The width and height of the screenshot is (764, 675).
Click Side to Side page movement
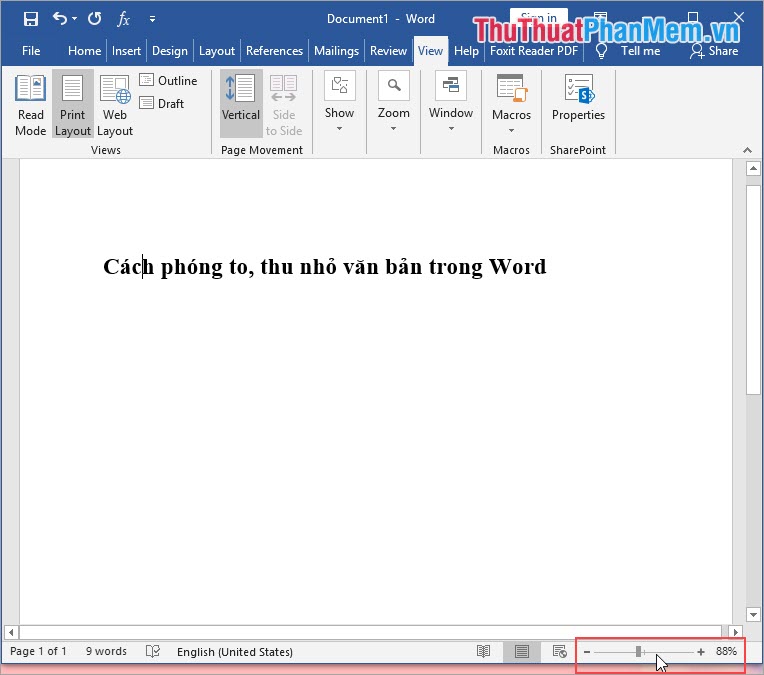click(x=284, y=105)
